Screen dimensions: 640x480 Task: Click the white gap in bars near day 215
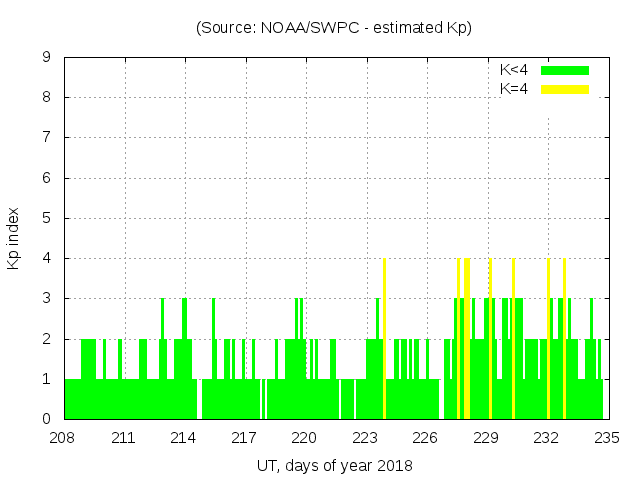coord(199,398)
